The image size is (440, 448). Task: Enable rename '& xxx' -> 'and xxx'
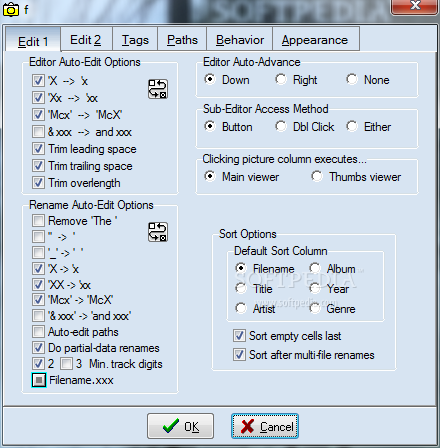[x=38, y=316]
